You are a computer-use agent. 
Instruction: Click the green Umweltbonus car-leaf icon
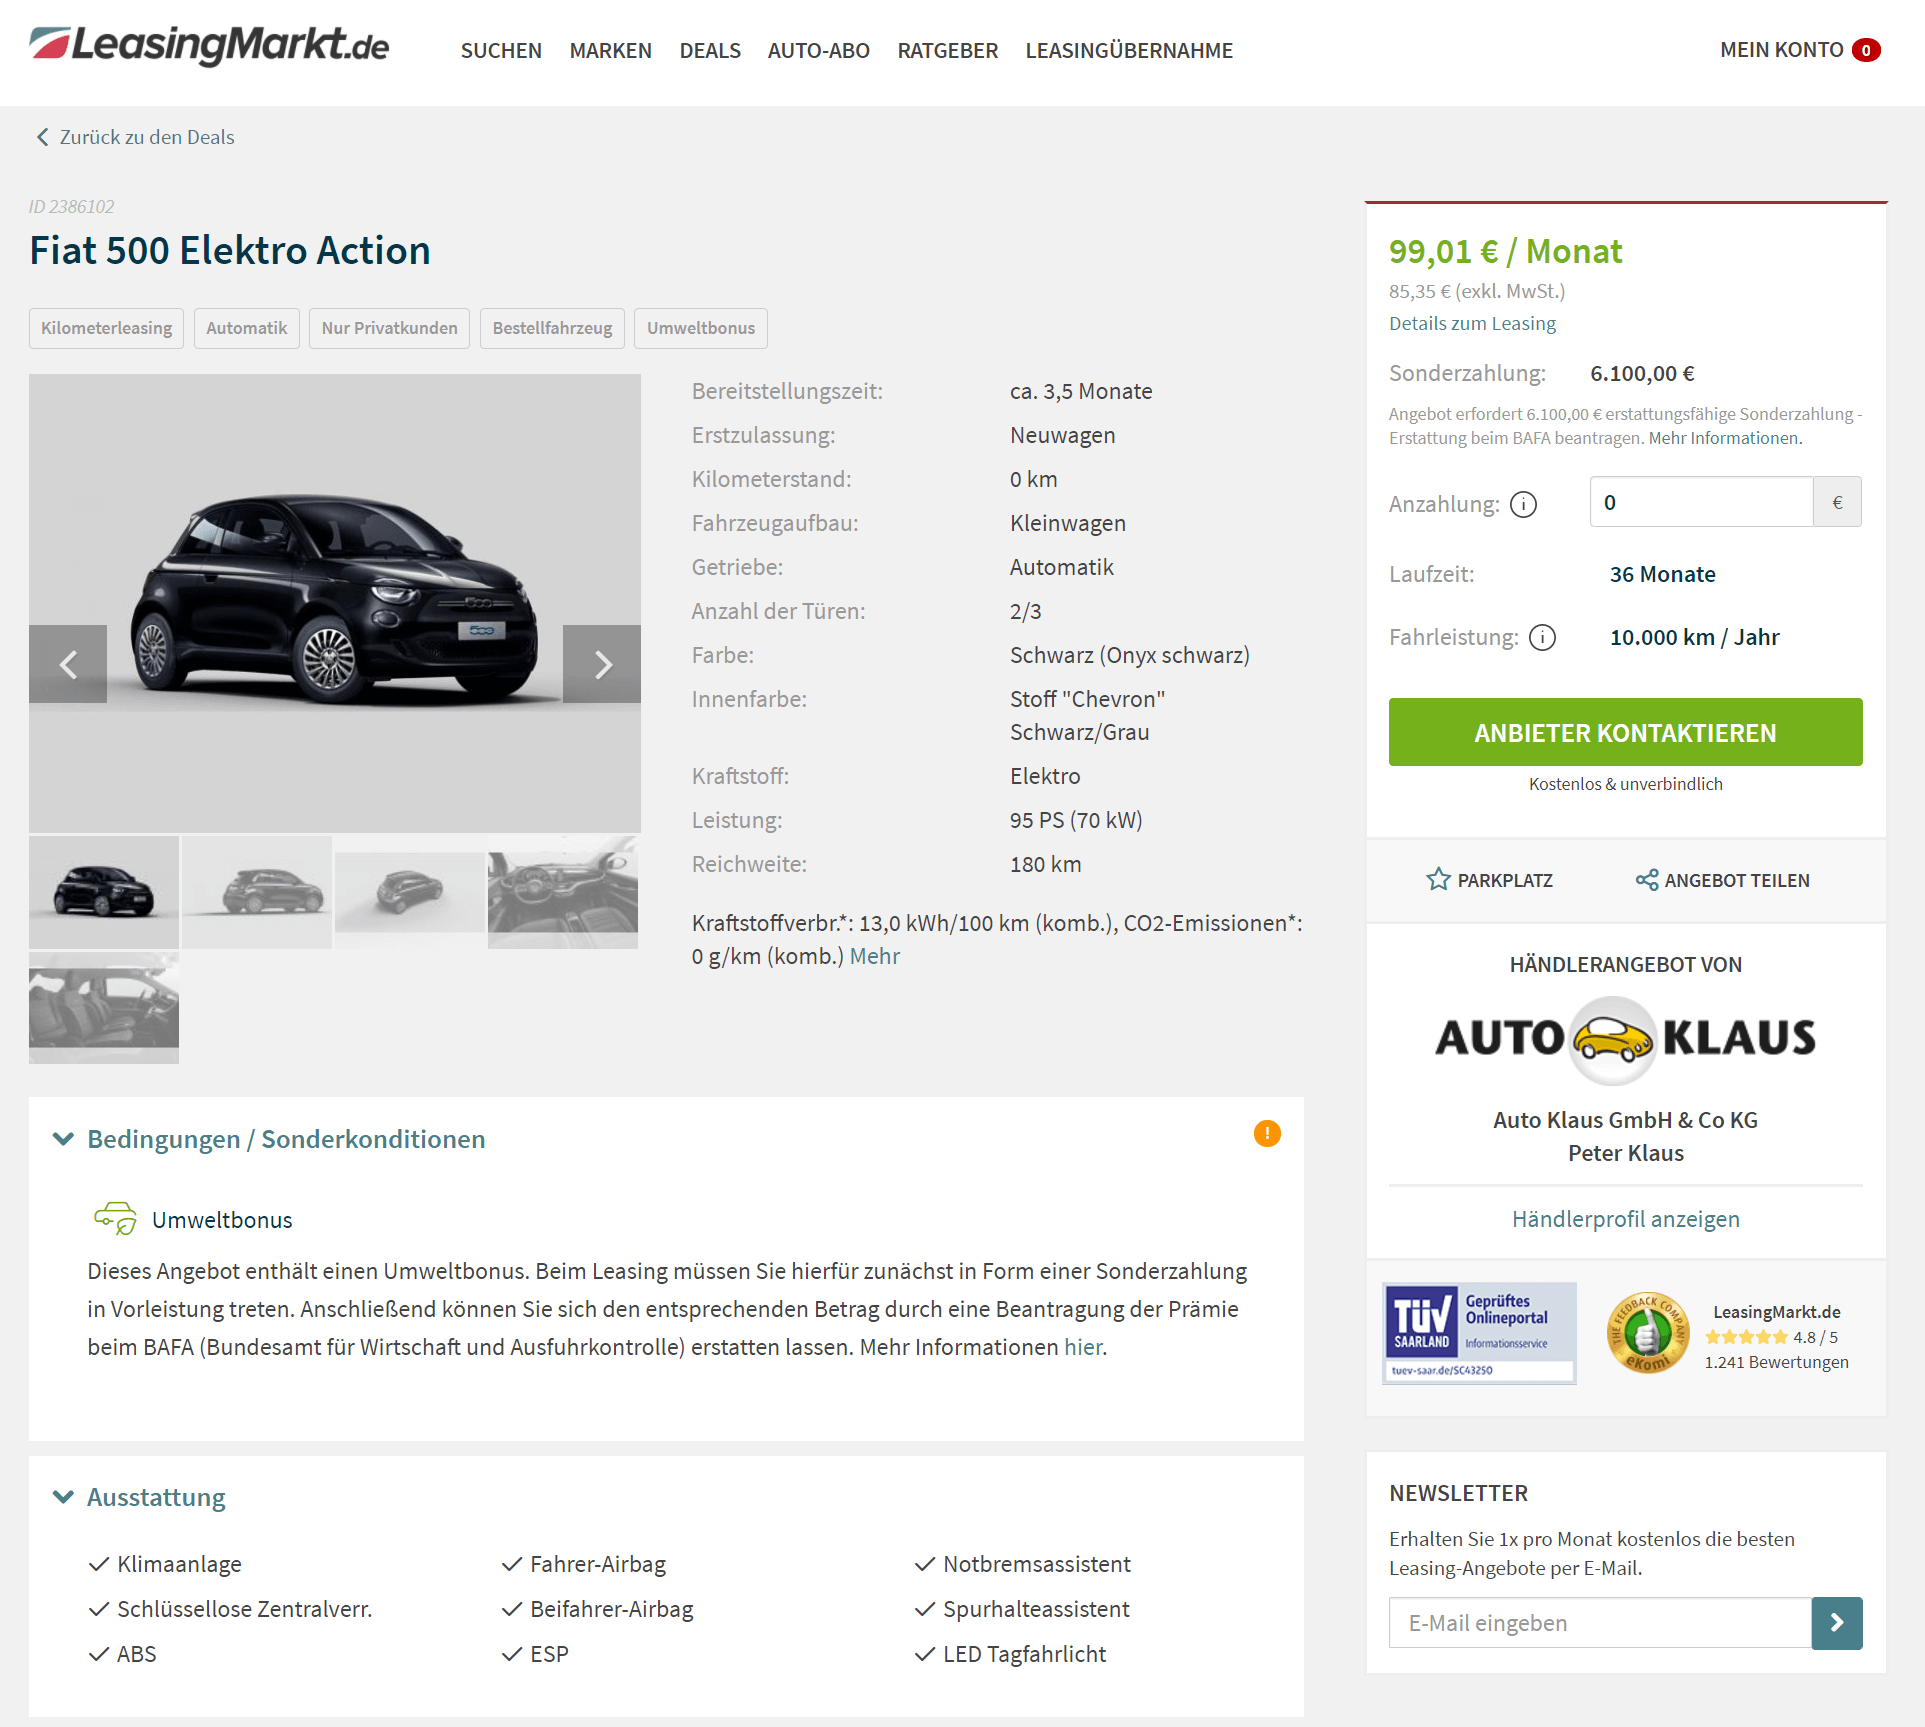pyautogui.click(x=115, y=1218)
